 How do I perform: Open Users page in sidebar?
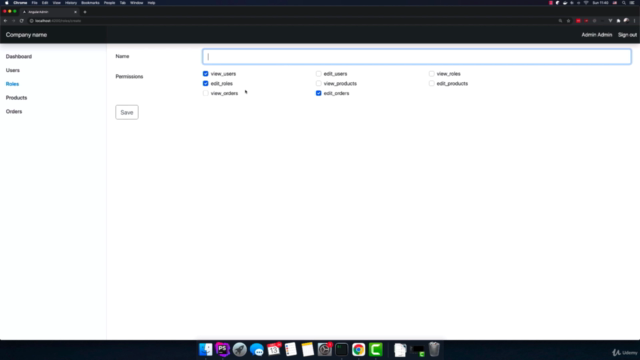13,70
